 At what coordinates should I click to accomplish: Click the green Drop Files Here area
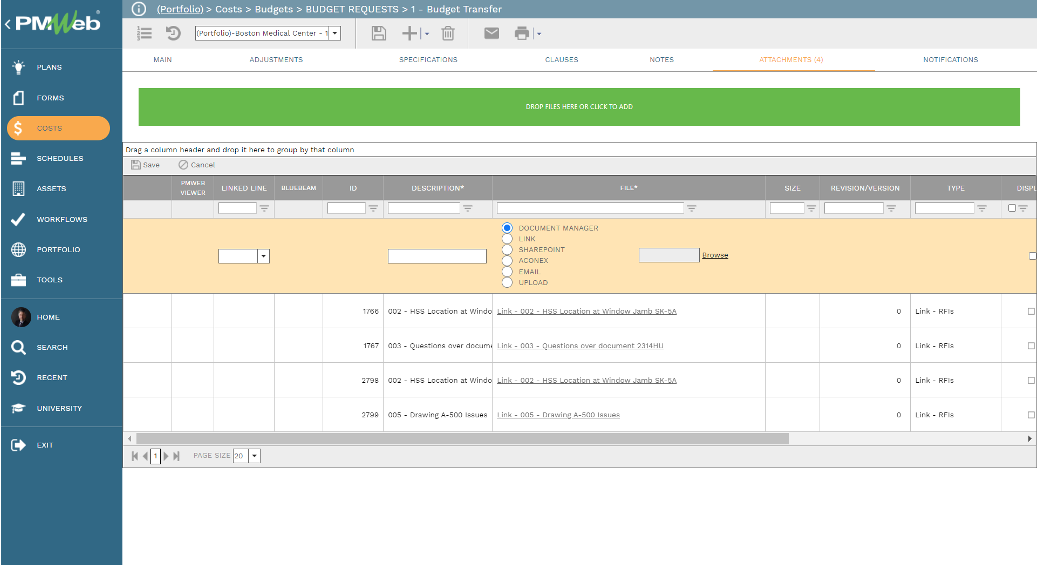(x=579, y=107)
